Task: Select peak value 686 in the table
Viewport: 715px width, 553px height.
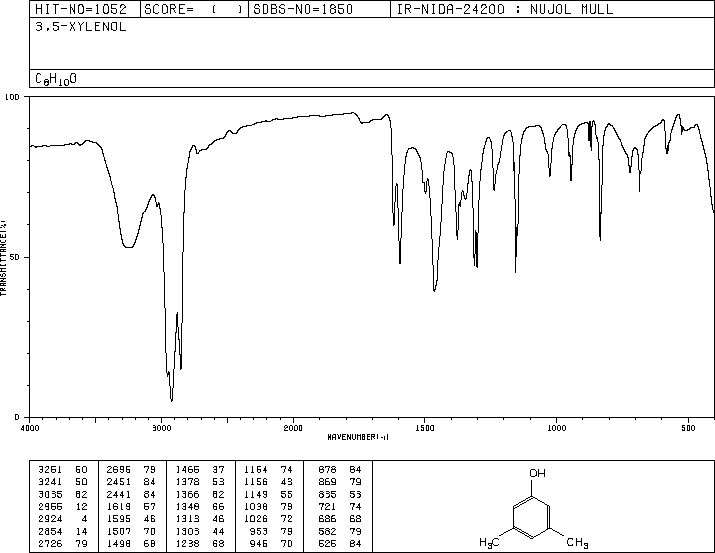Action: [x=327, y=519]
